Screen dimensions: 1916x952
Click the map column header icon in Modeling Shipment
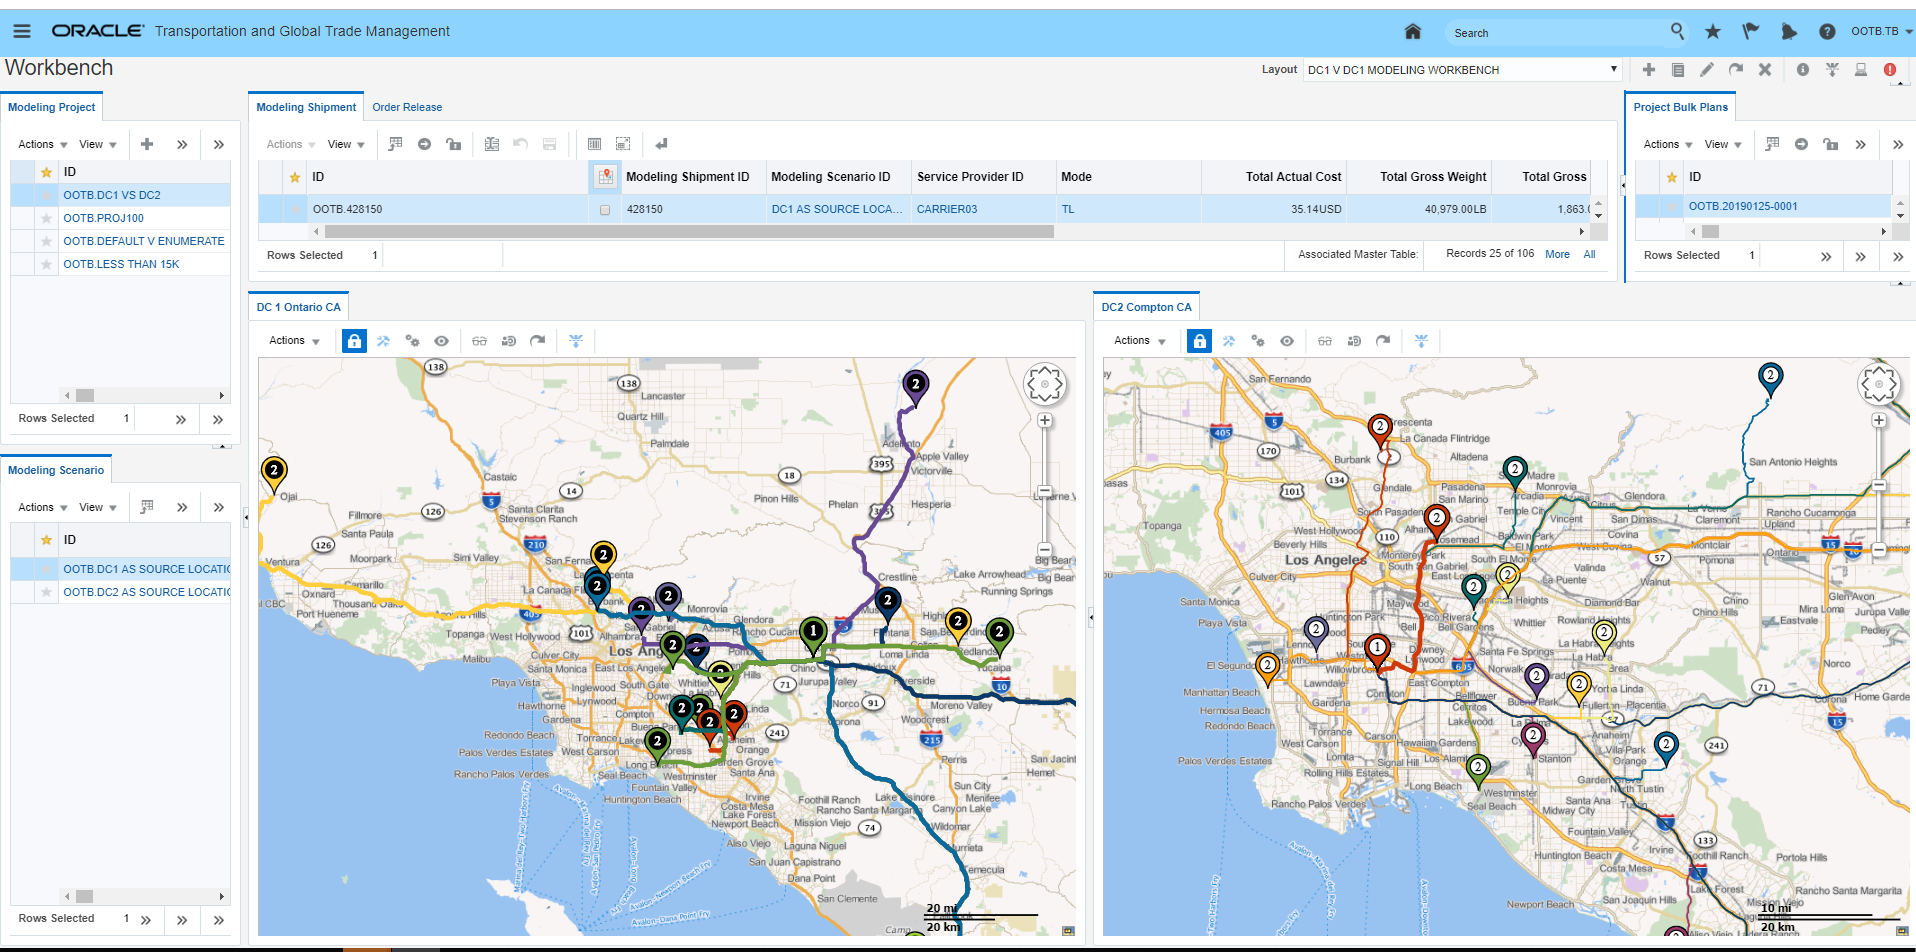pos(605,177)
